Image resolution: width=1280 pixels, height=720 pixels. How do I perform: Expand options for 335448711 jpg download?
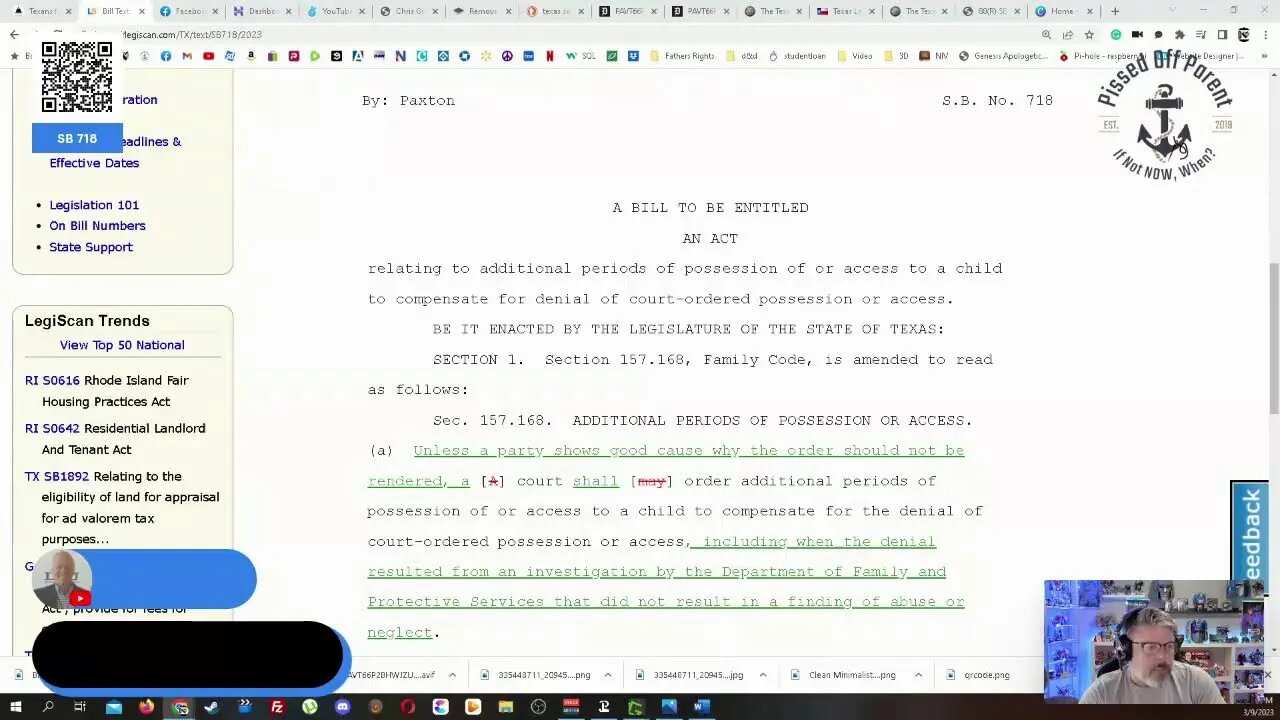coord(763,675)
